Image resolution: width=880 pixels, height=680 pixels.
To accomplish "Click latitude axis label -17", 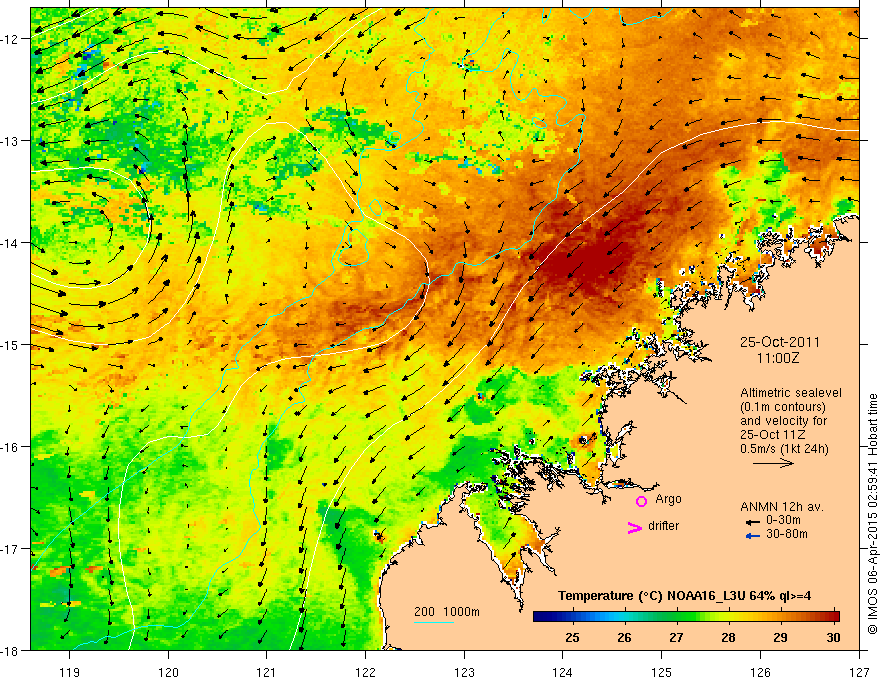I will click(10, 549).
